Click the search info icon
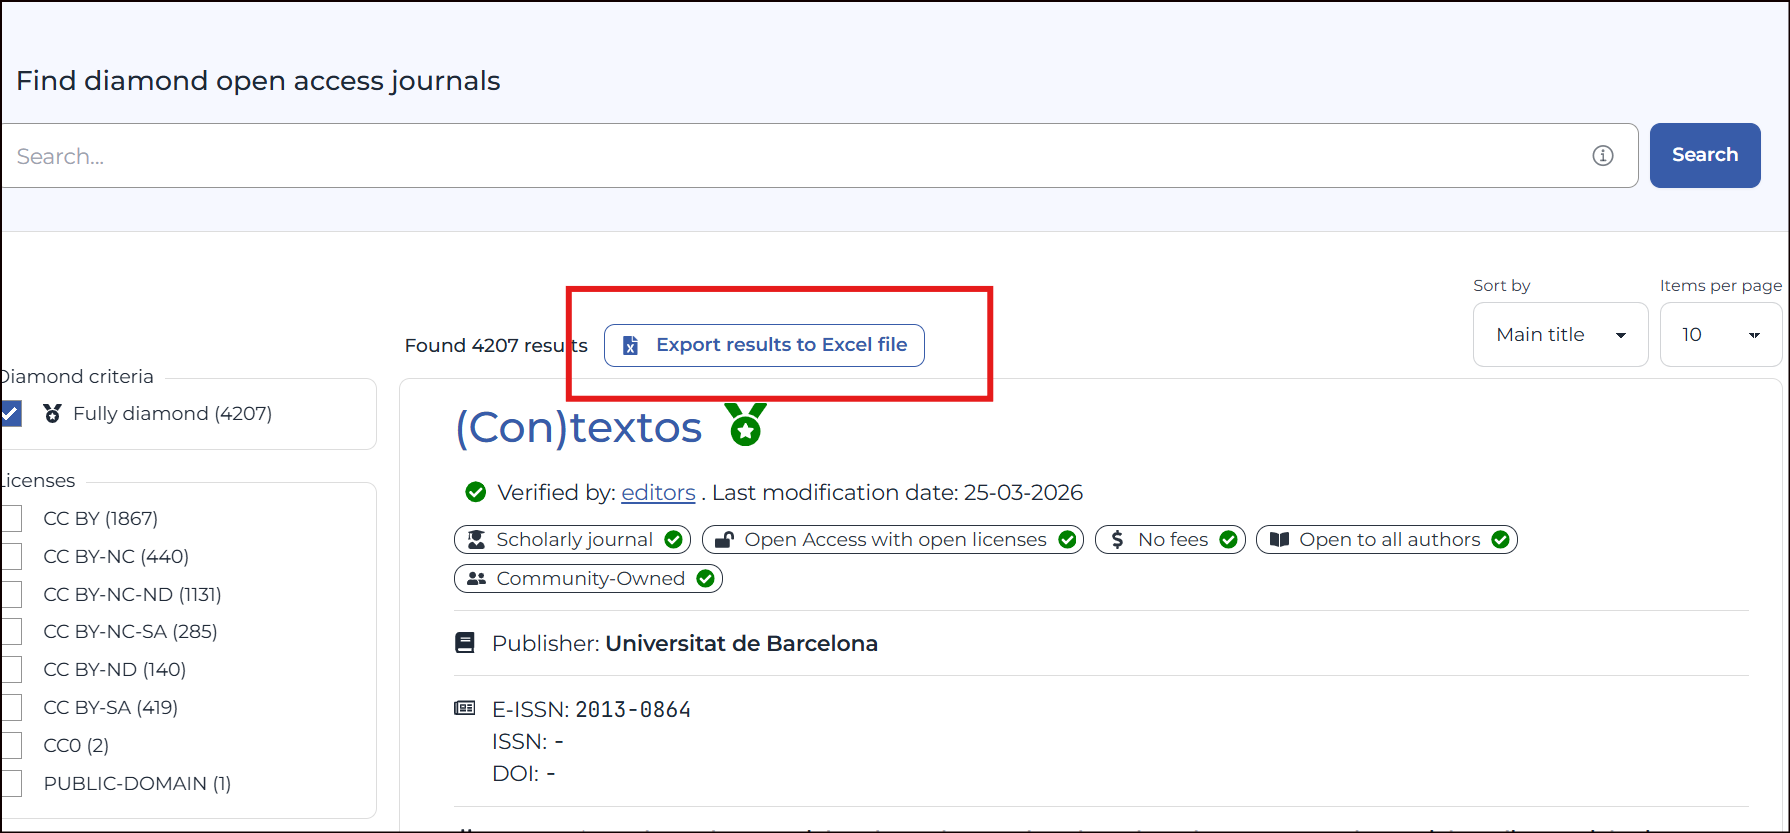Image resolution: width=1790 pixels, height=833 pixels. [x=1603, y=155]
